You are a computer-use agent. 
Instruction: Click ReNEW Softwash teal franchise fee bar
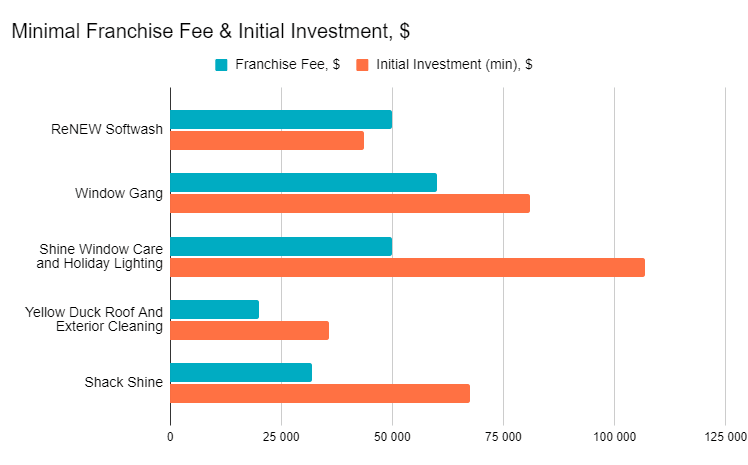click(x=281, y=120)
